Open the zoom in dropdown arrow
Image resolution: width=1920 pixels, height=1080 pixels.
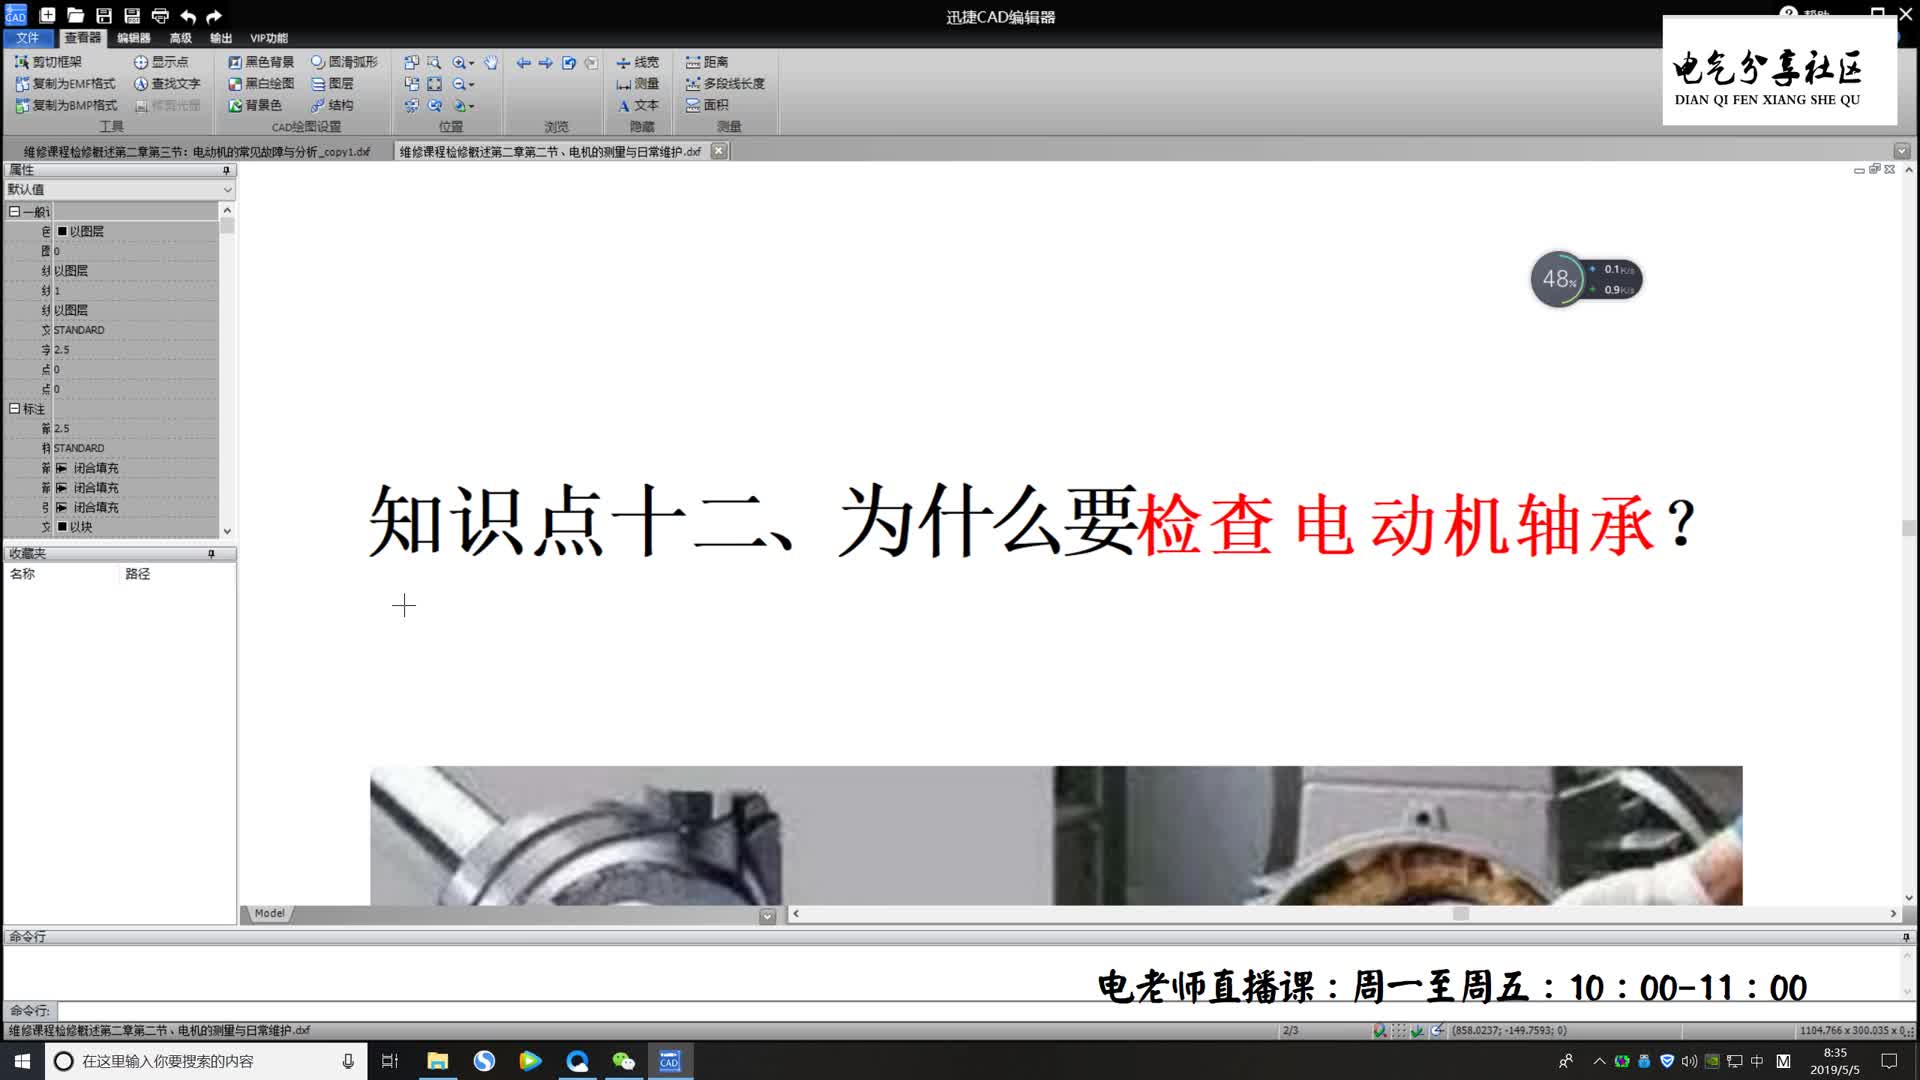[x=472, y=63]
